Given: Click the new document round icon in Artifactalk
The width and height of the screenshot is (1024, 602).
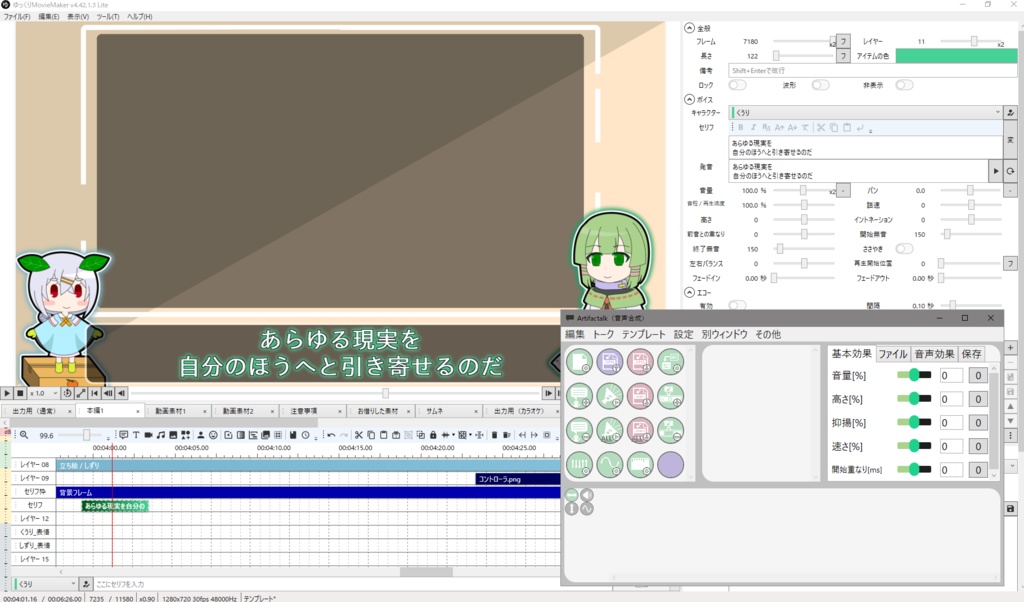Looking at the screenshot, I should (x=579, y=362).
